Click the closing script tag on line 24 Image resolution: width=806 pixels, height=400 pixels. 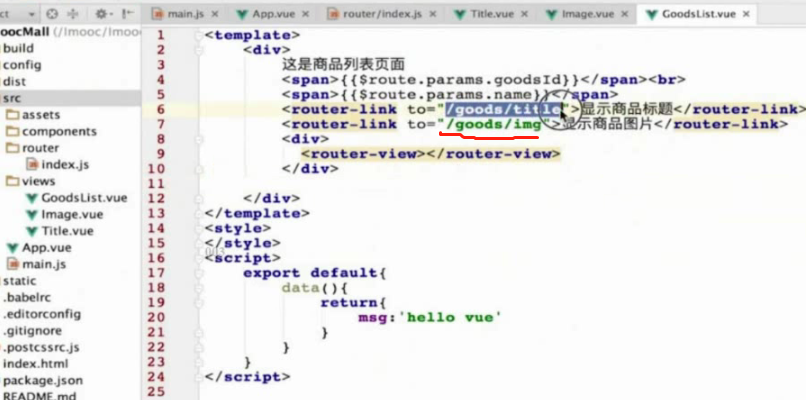coord(247,377)
